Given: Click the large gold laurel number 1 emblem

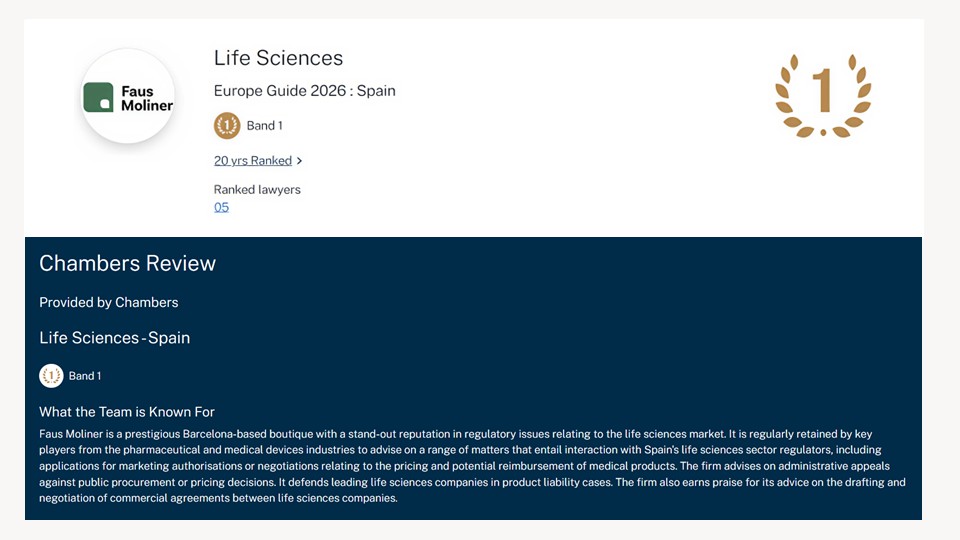Looking at the screenshot, I should pyautogui.click(x=823, y=95).
